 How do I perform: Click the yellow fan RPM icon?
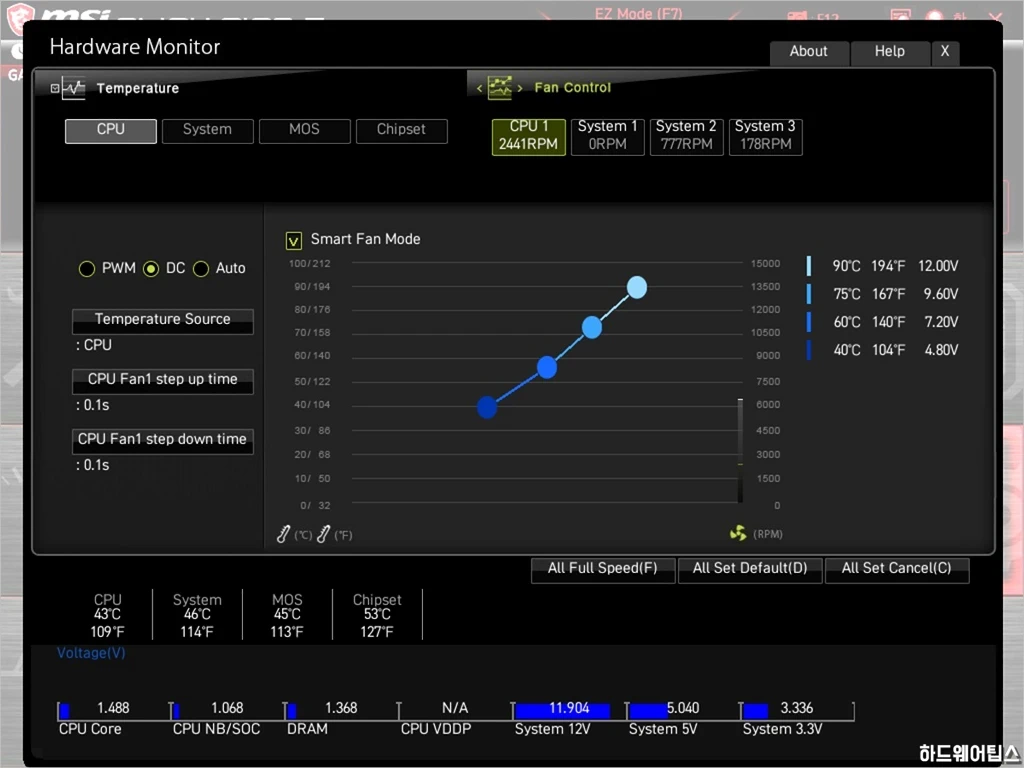(x=738, y=534)
